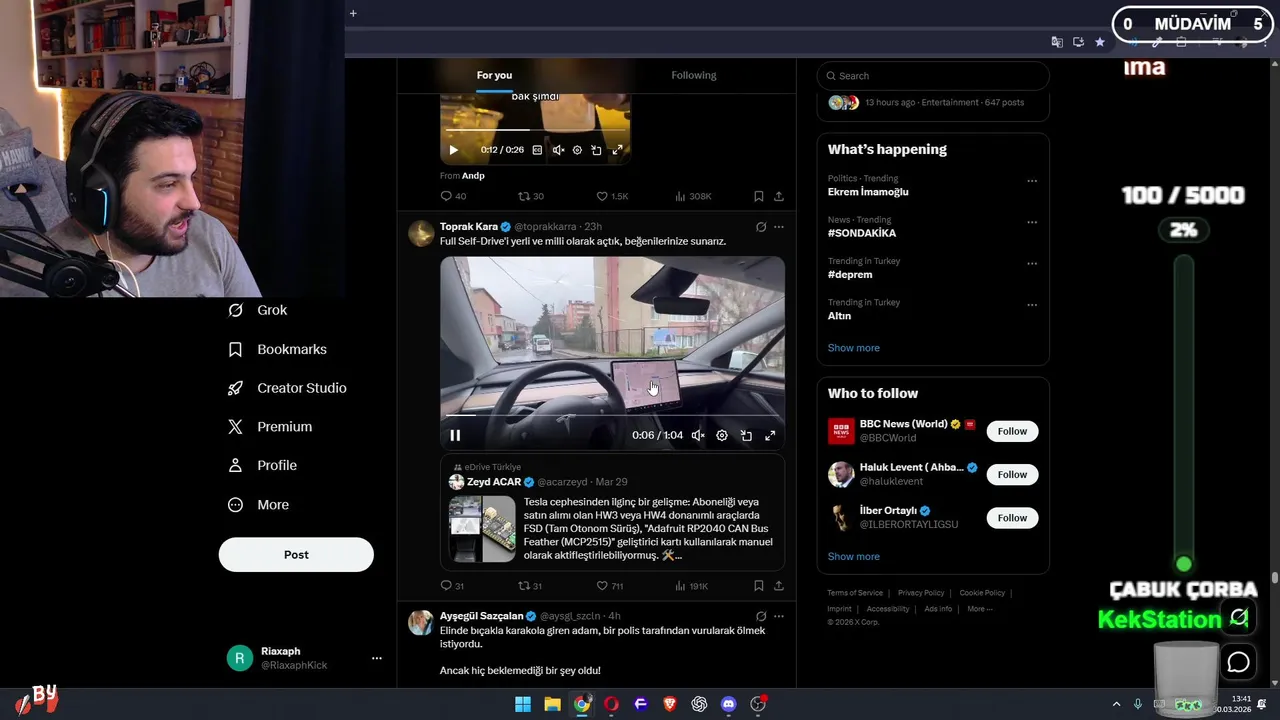View 191K views analytics

coord(692,586)
